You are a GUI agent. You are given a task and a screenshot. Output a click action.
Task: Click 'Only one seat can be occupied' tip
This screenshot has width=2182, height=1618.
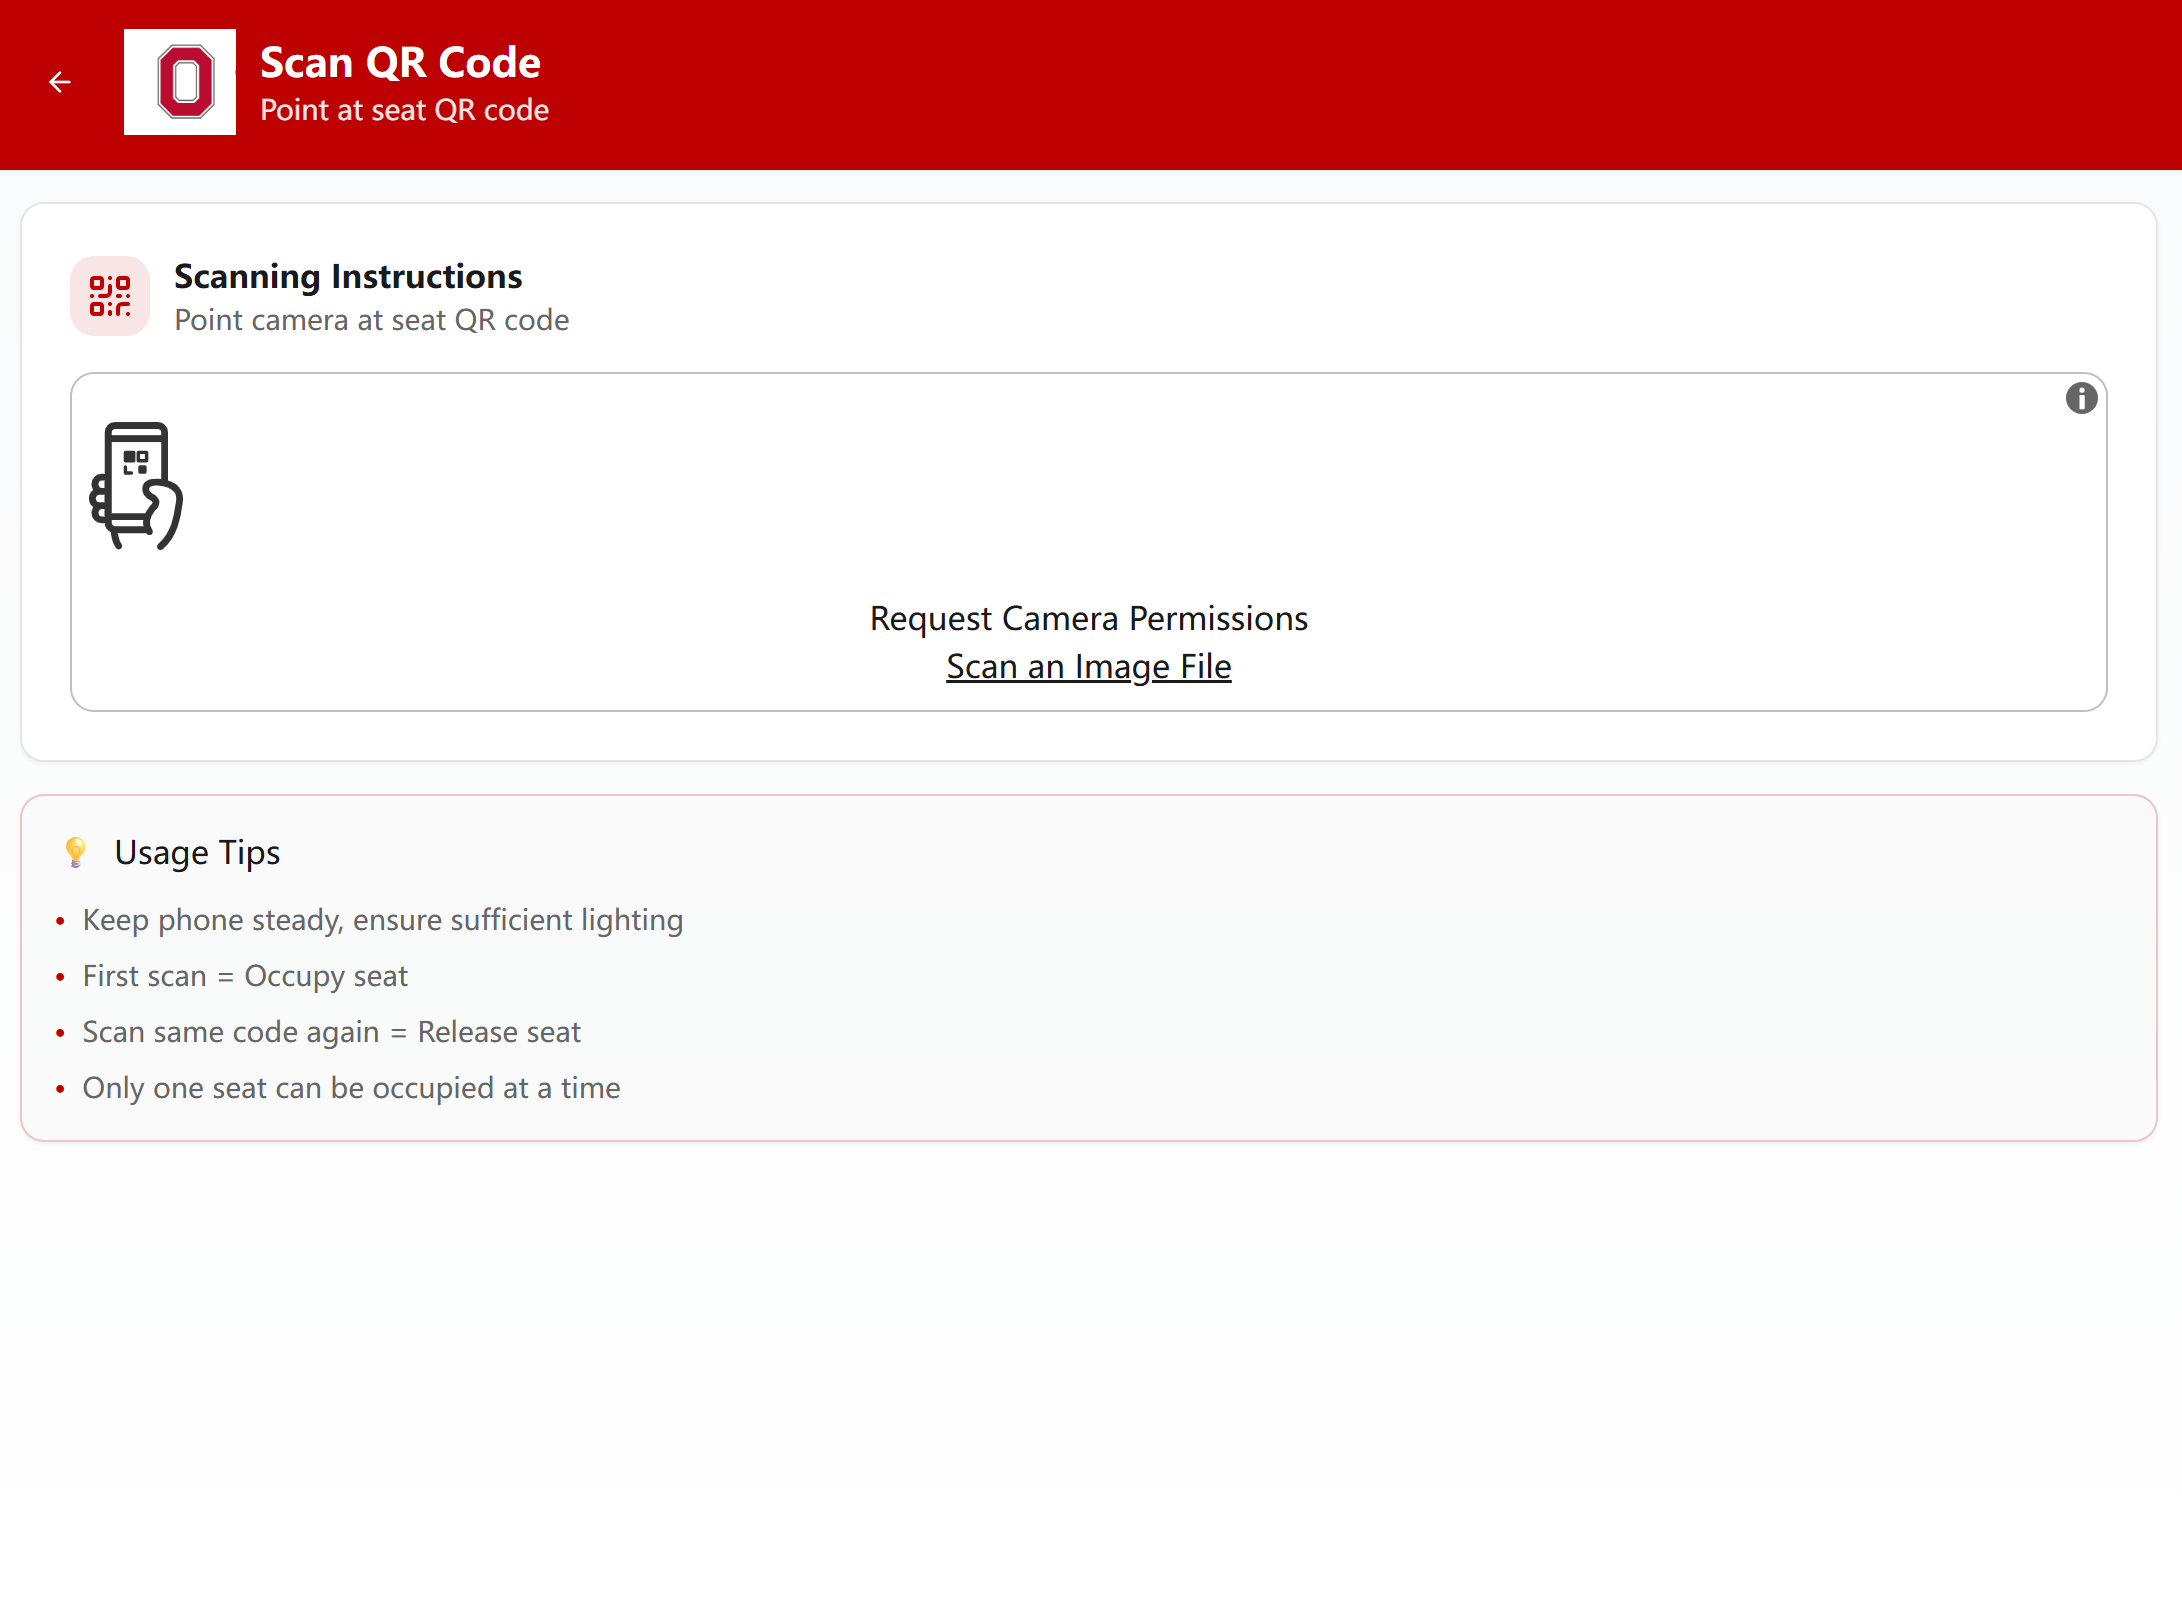(351, 1088)
